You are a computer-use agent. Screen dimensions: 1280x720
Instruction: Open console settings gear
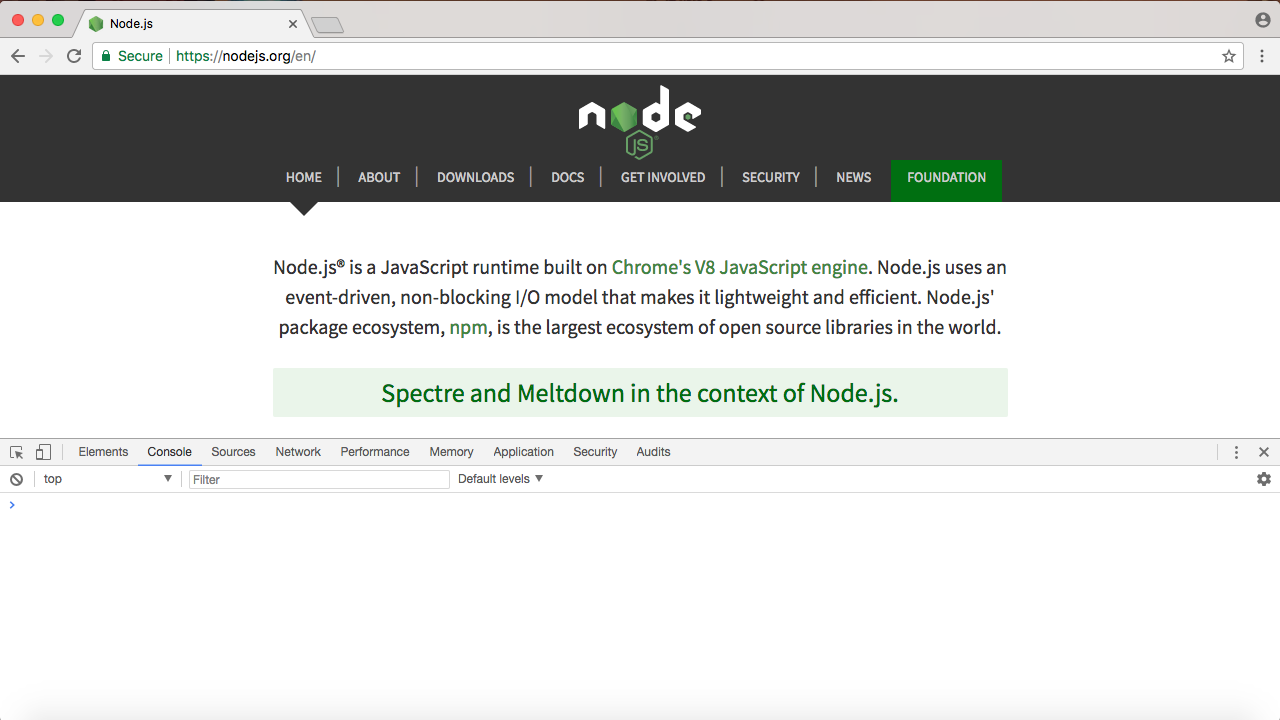point(1264,479)
